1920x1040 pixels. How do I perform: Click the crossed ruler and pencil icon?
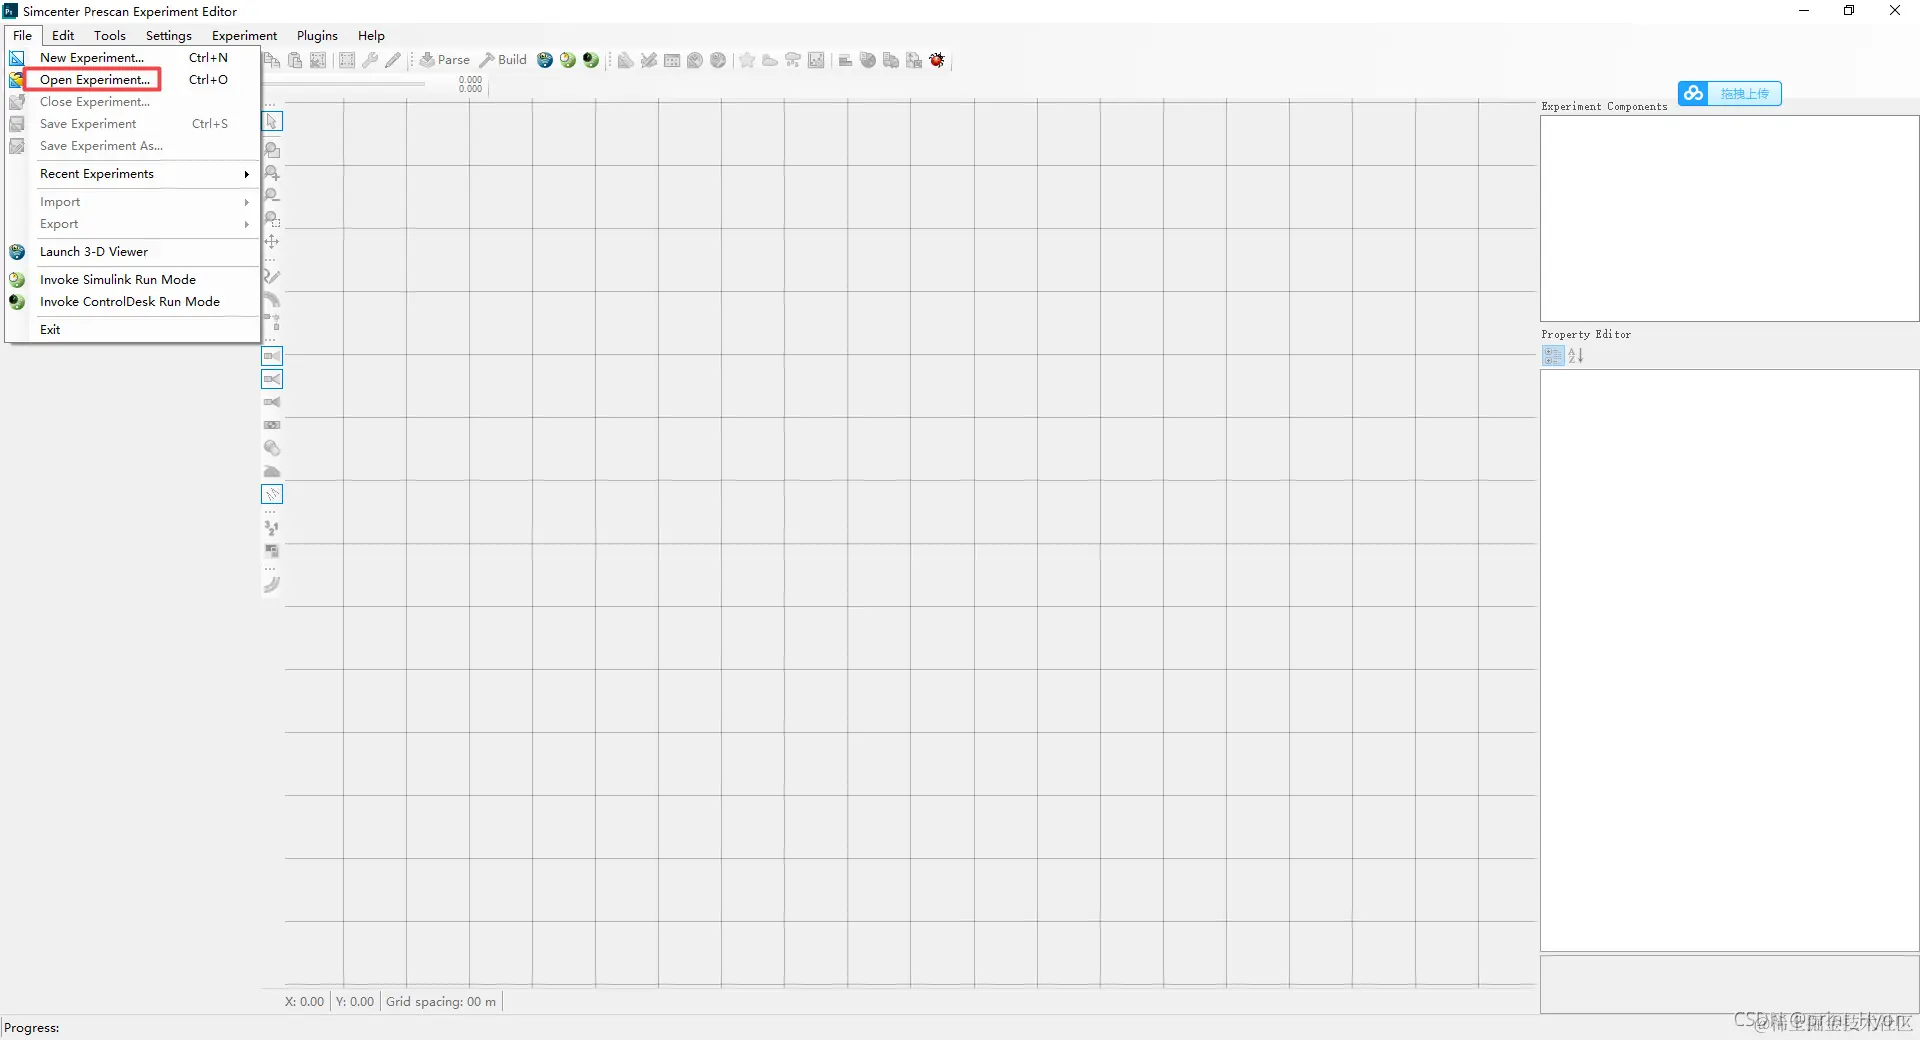coord(649,60)
